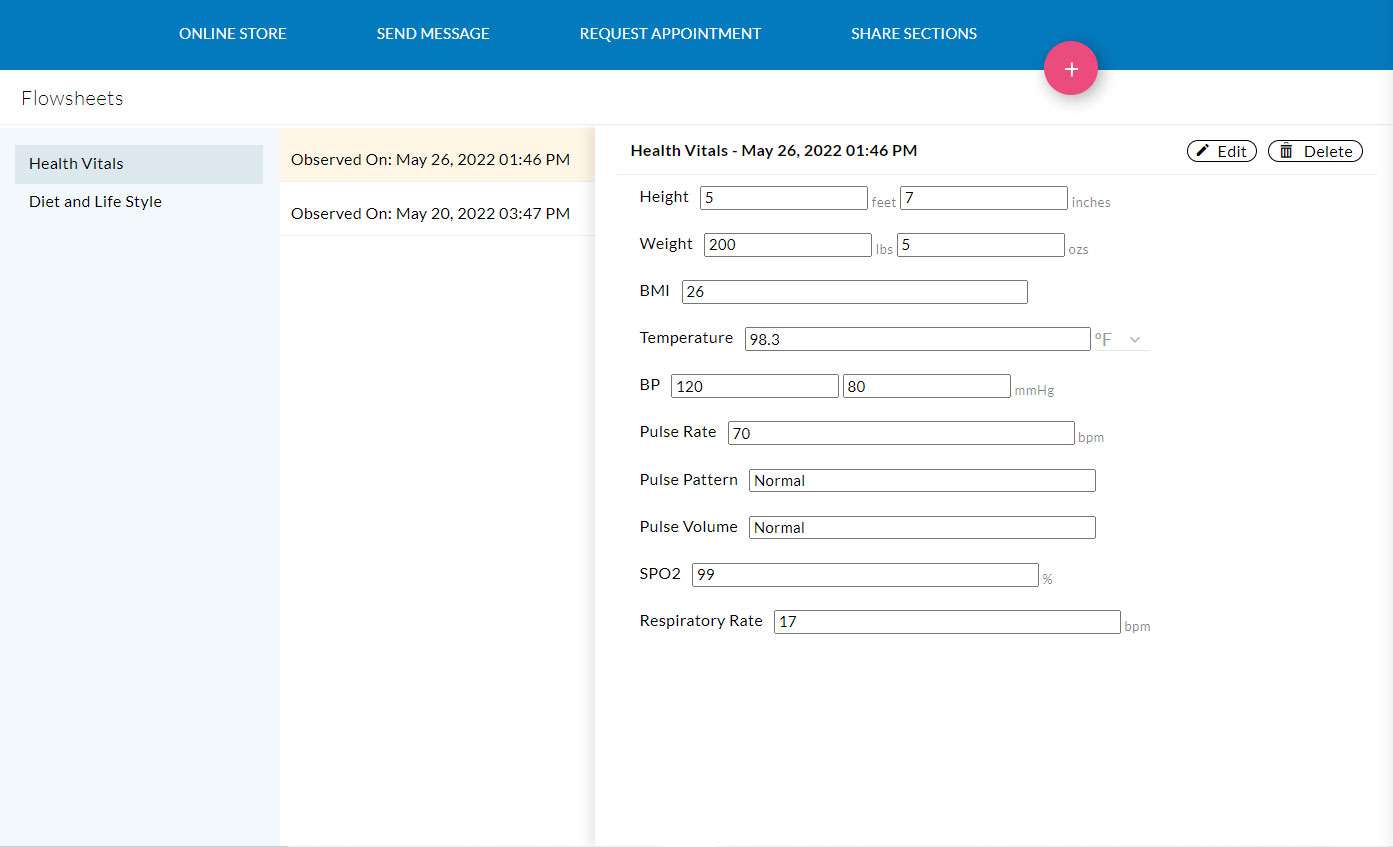This screenshot has height=847, width=1393.
Task: Click the Weight lbs input field
Action: [x=787, y=245]
